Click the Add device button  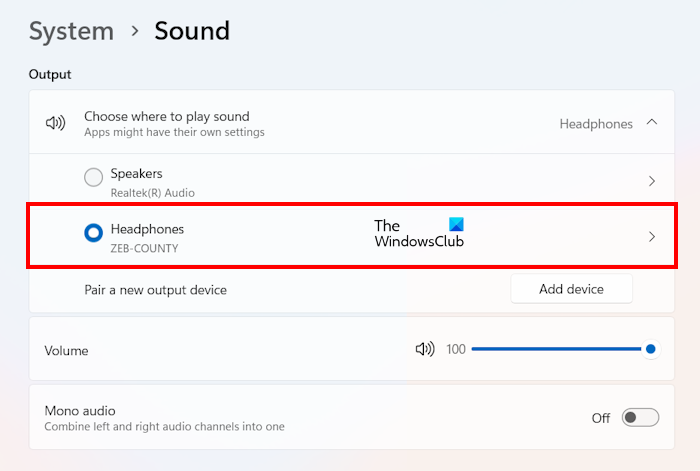coord(571,289)
